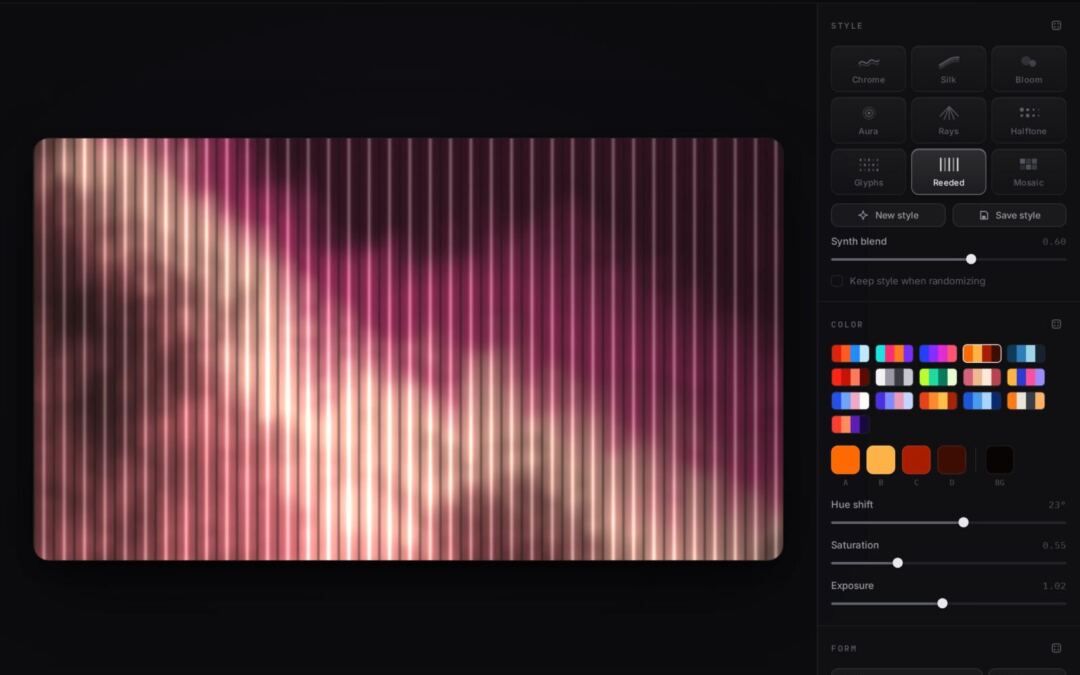Switch to the Glyphs style
This screenshot has width=1080, height=675.
(868, 172)
